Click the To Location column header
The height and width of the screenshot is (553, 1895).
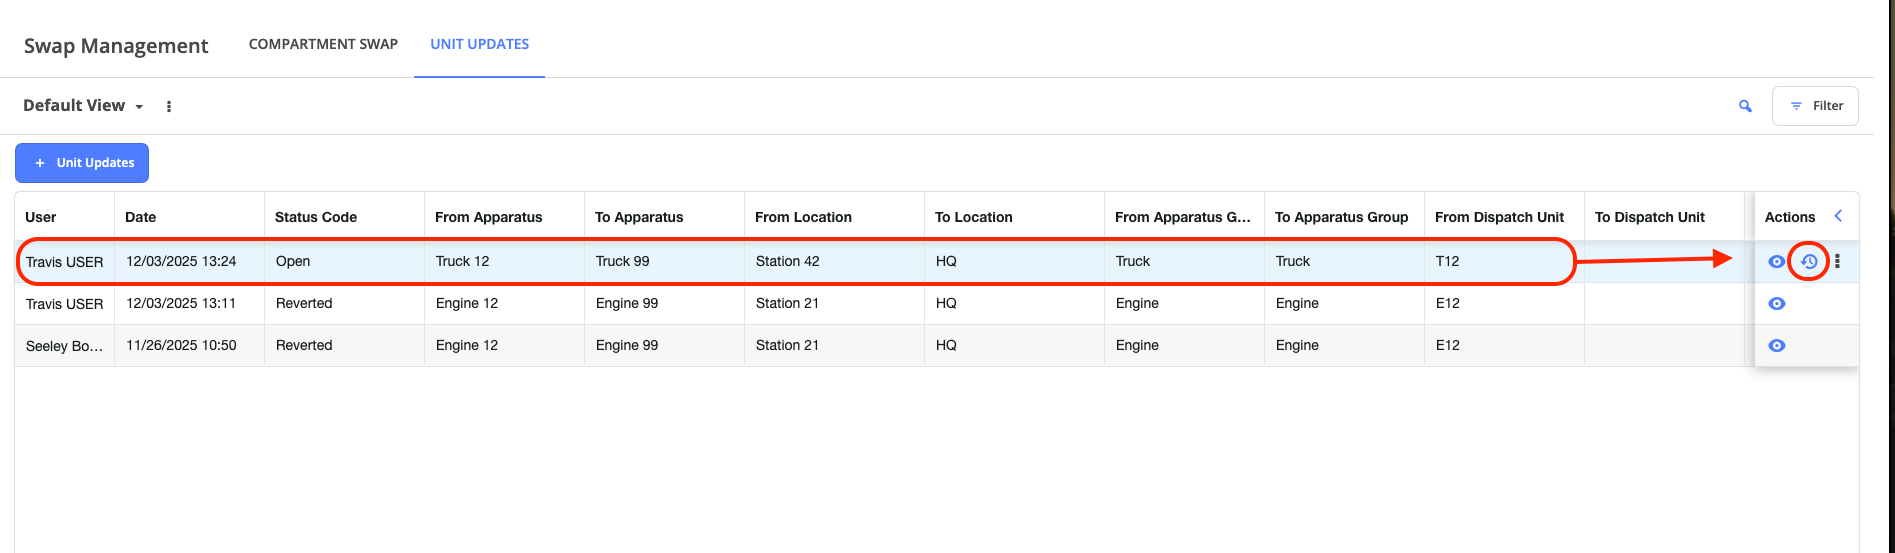pyautogui.click(x=973, y=217)
